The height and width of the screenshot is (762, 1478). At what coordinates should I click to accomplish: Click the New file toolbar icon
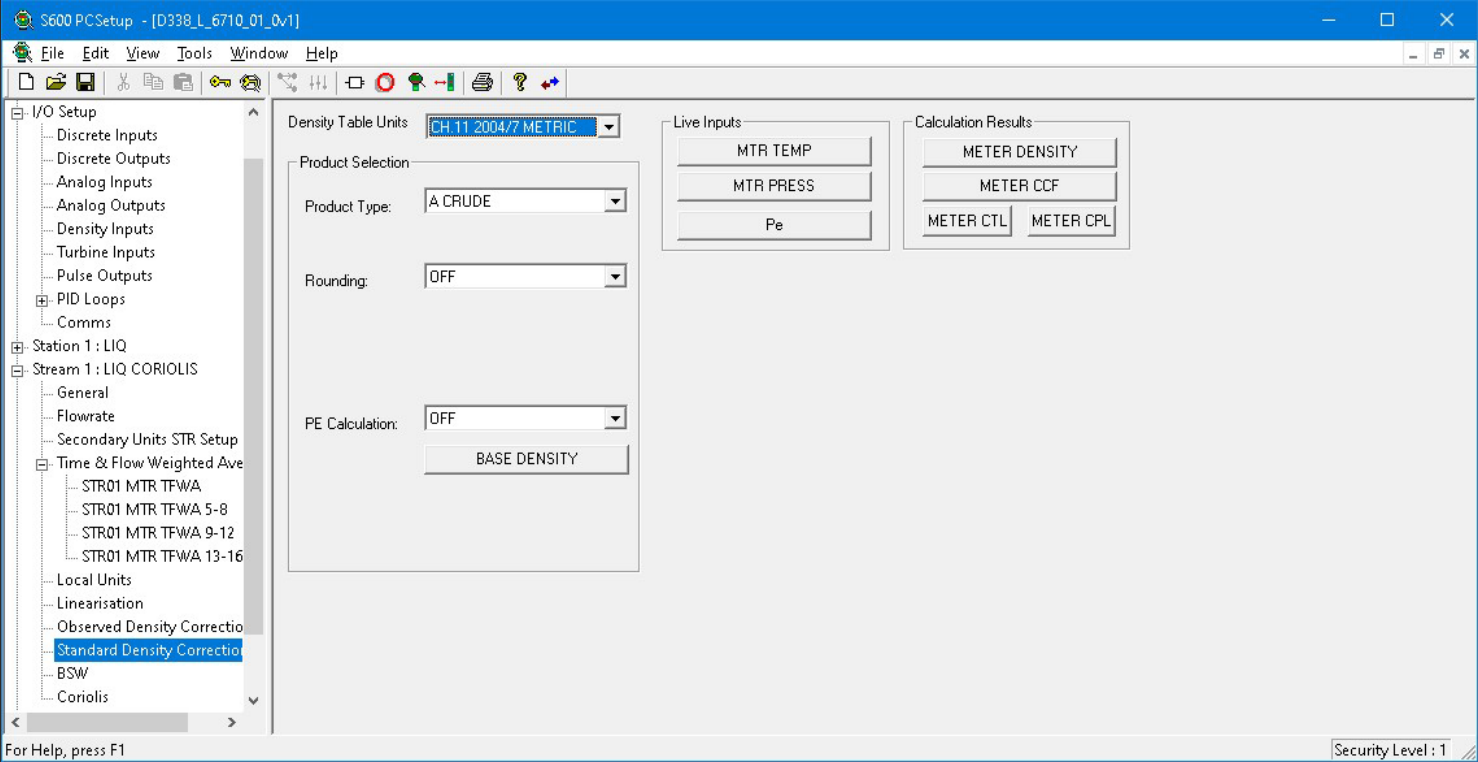coord(27,82)
